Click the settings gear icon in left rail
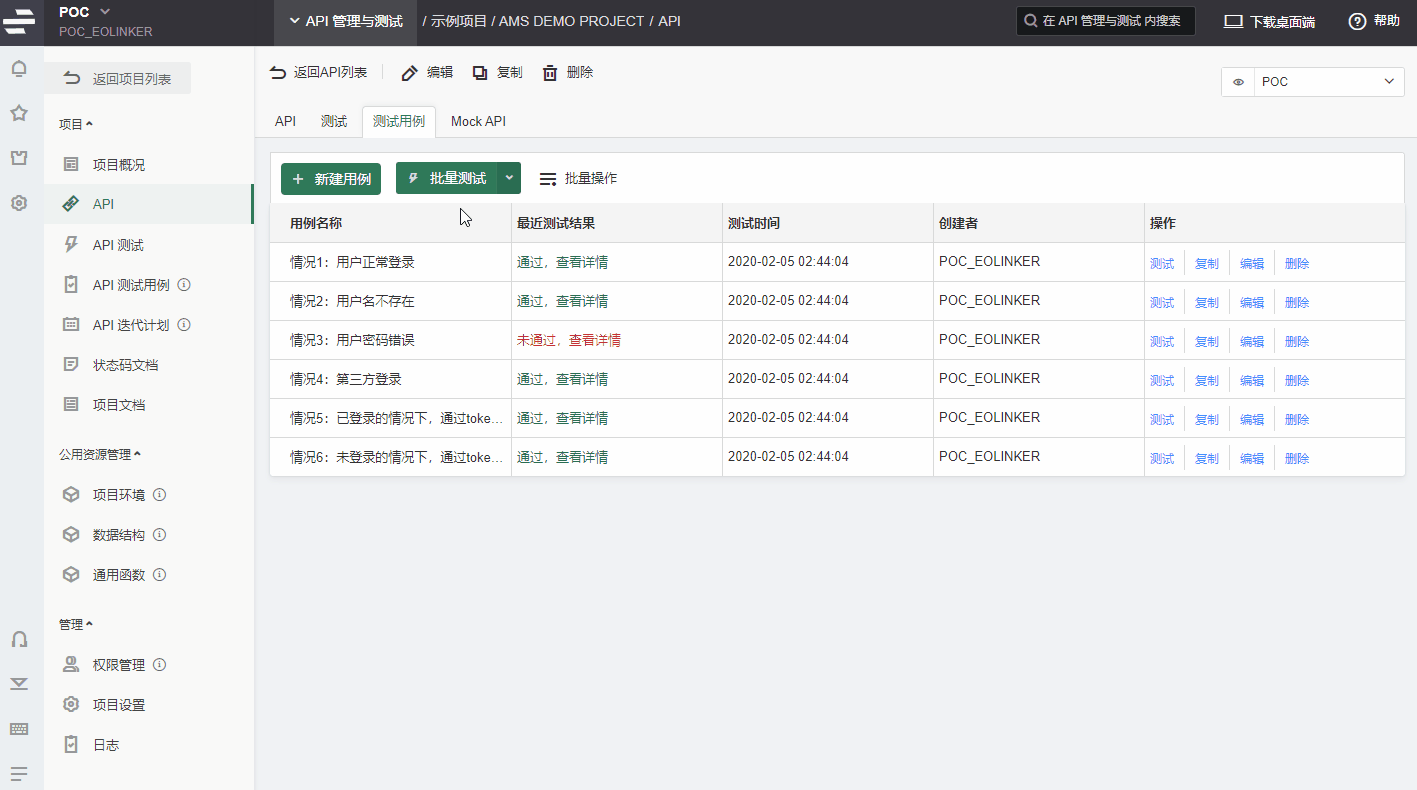The width and height of the screenshot is (1417, 790). point(18,203)
